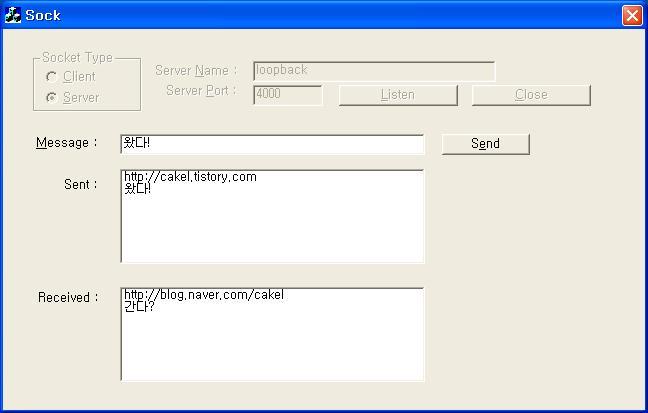Click the 왔다! line in the Sent box
This screenshot has width=648, height=413.
click(137, 189)
